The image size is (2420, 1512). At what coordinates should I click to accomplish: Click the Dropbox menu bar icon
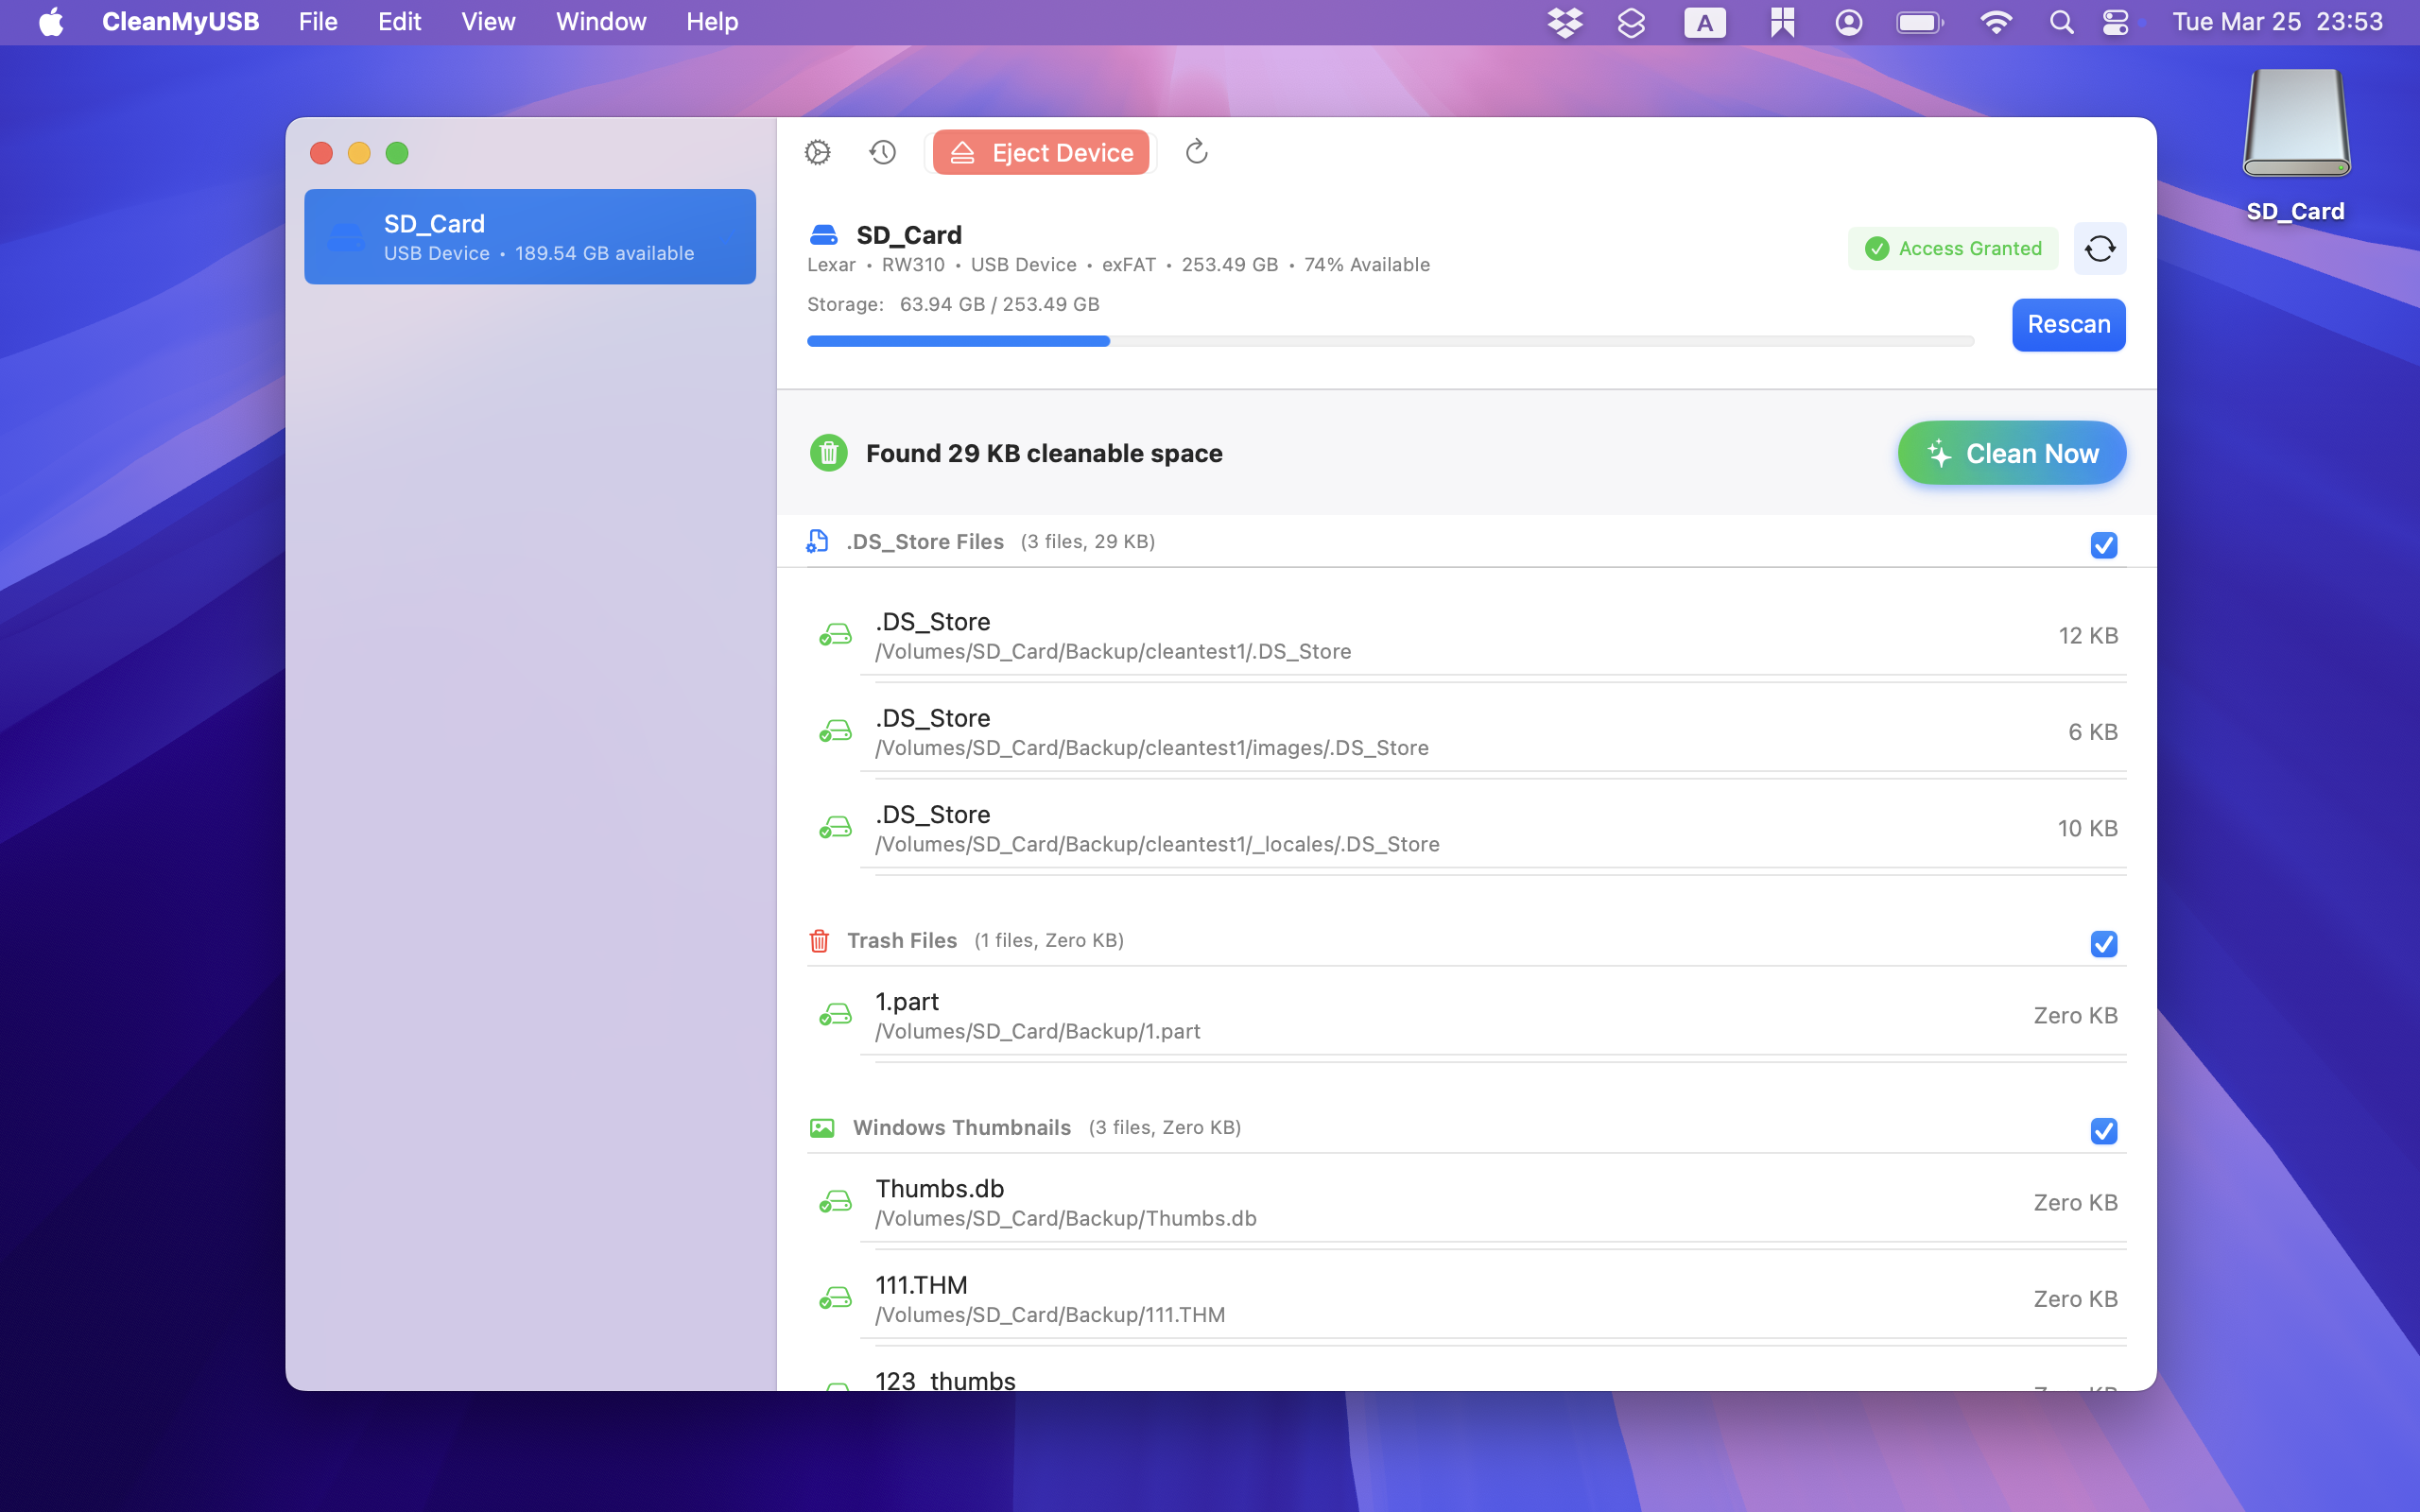point(1564,22)
